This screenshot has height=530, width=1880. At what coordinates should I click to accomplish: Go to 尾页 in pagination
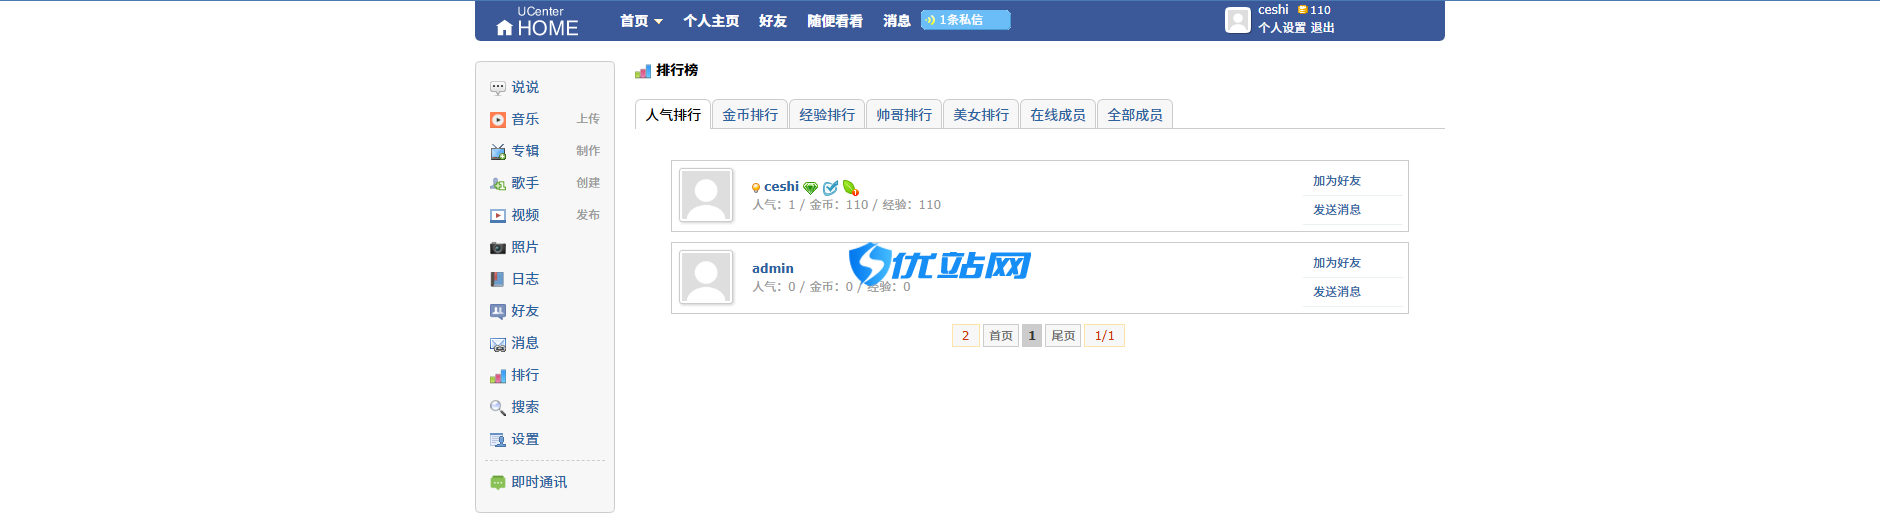click(1063, 336)
